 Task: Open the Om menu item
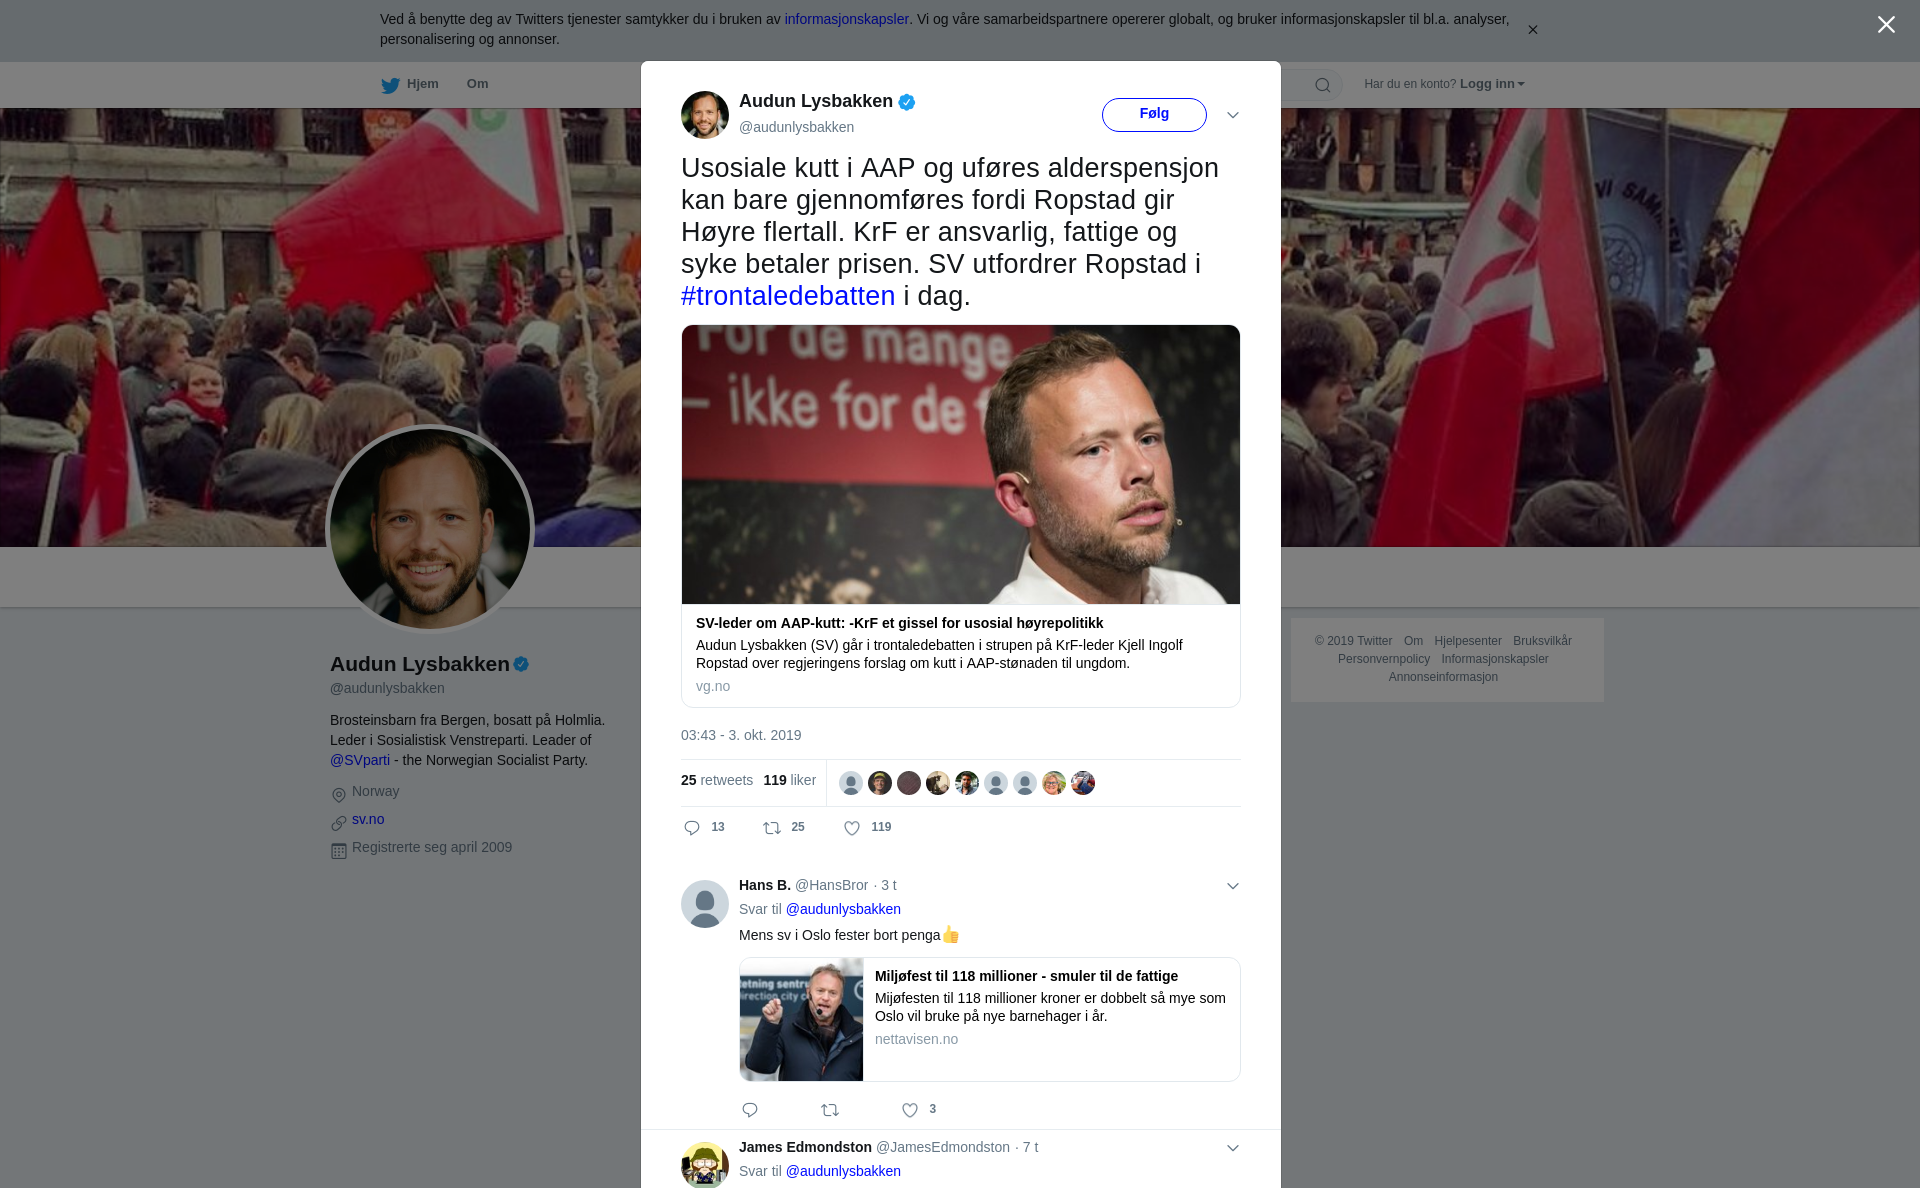[x=478, y=84]
